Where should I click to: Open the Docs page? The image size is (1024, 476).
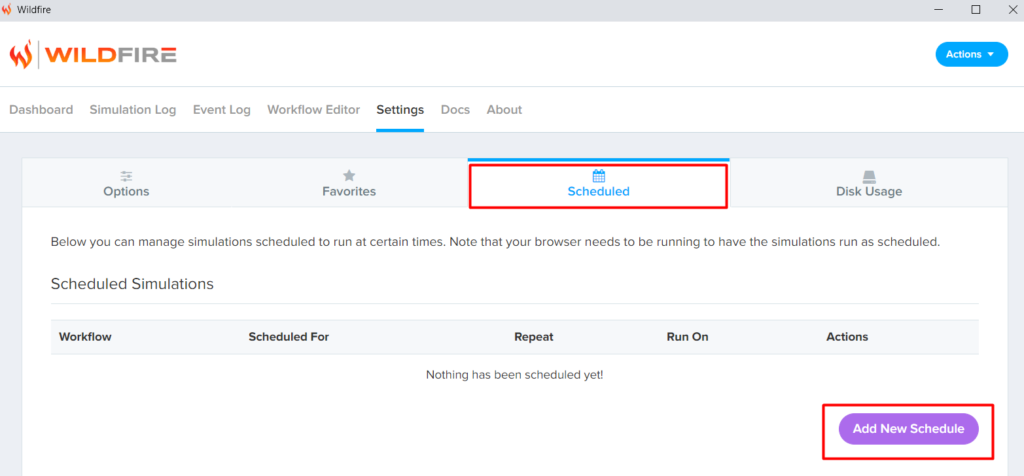tap(455, 110)
